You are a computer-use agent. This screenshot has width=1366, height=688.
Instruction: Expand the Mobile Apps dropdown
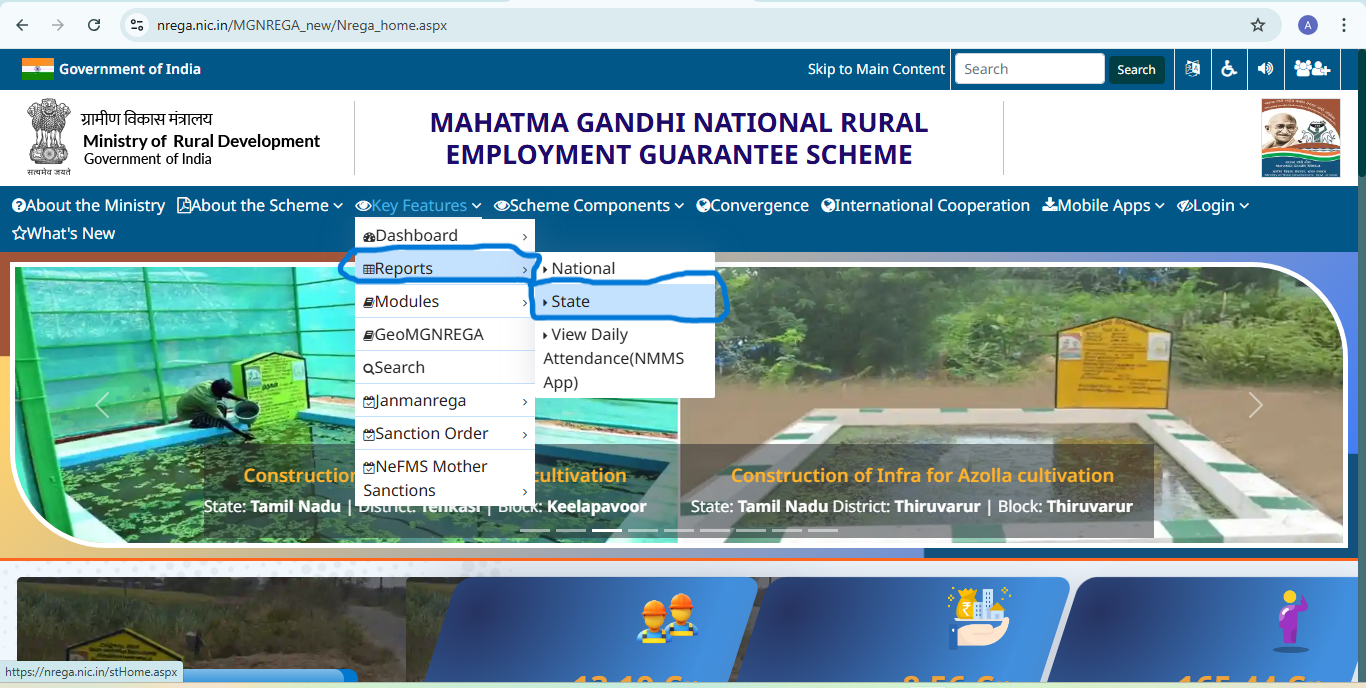tap(1102, 205)
